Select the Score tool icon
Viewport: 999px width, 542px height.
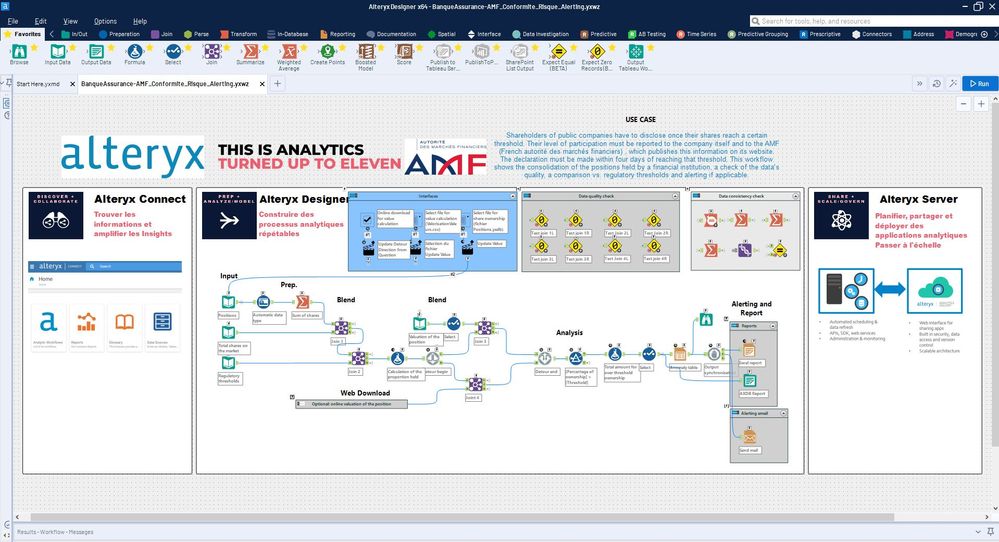point(404,52)
